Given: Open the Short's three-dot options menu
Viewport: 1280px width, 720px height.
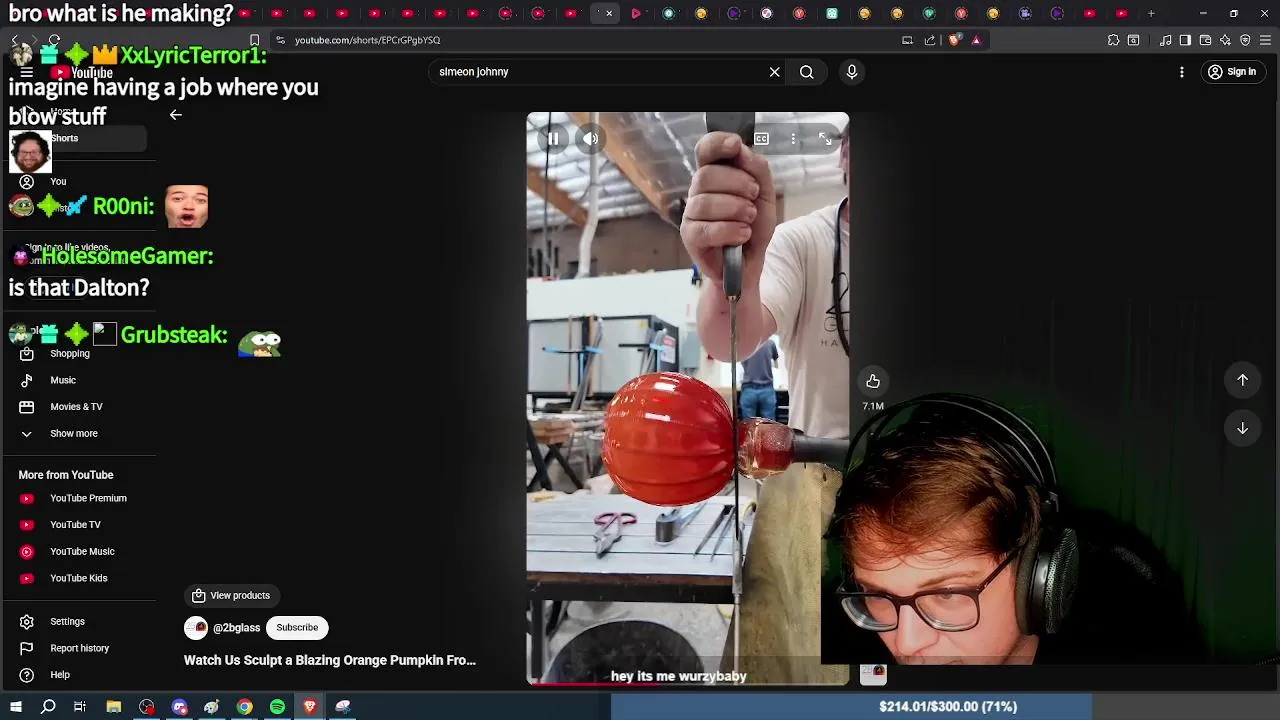Looking at the screenshot, I should [793, 139].
